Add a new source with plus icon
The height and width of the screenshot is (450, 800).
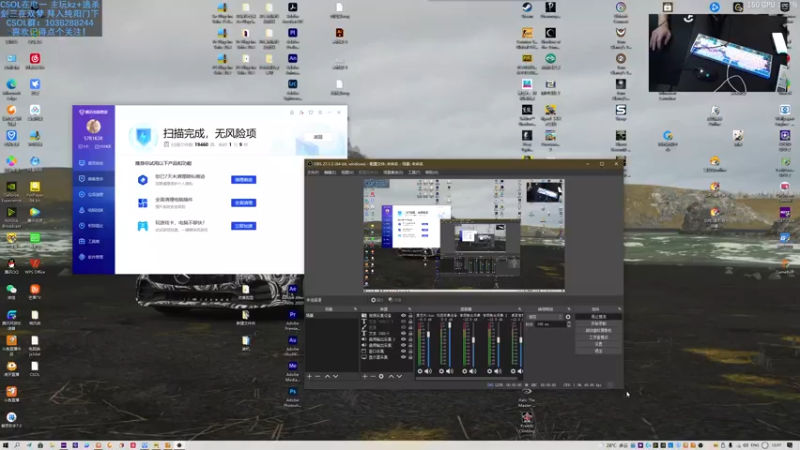(365, 376)
